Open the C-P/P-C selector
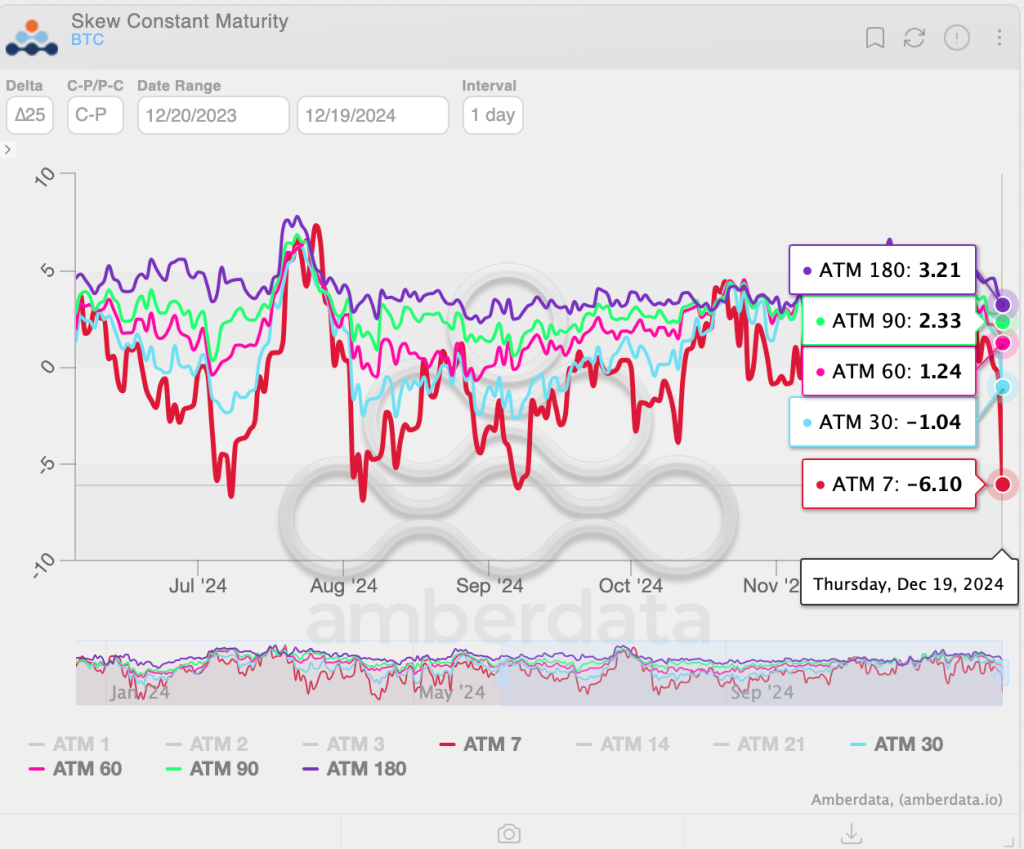The width and height of the screenshot is (1024, 849). 94,115
